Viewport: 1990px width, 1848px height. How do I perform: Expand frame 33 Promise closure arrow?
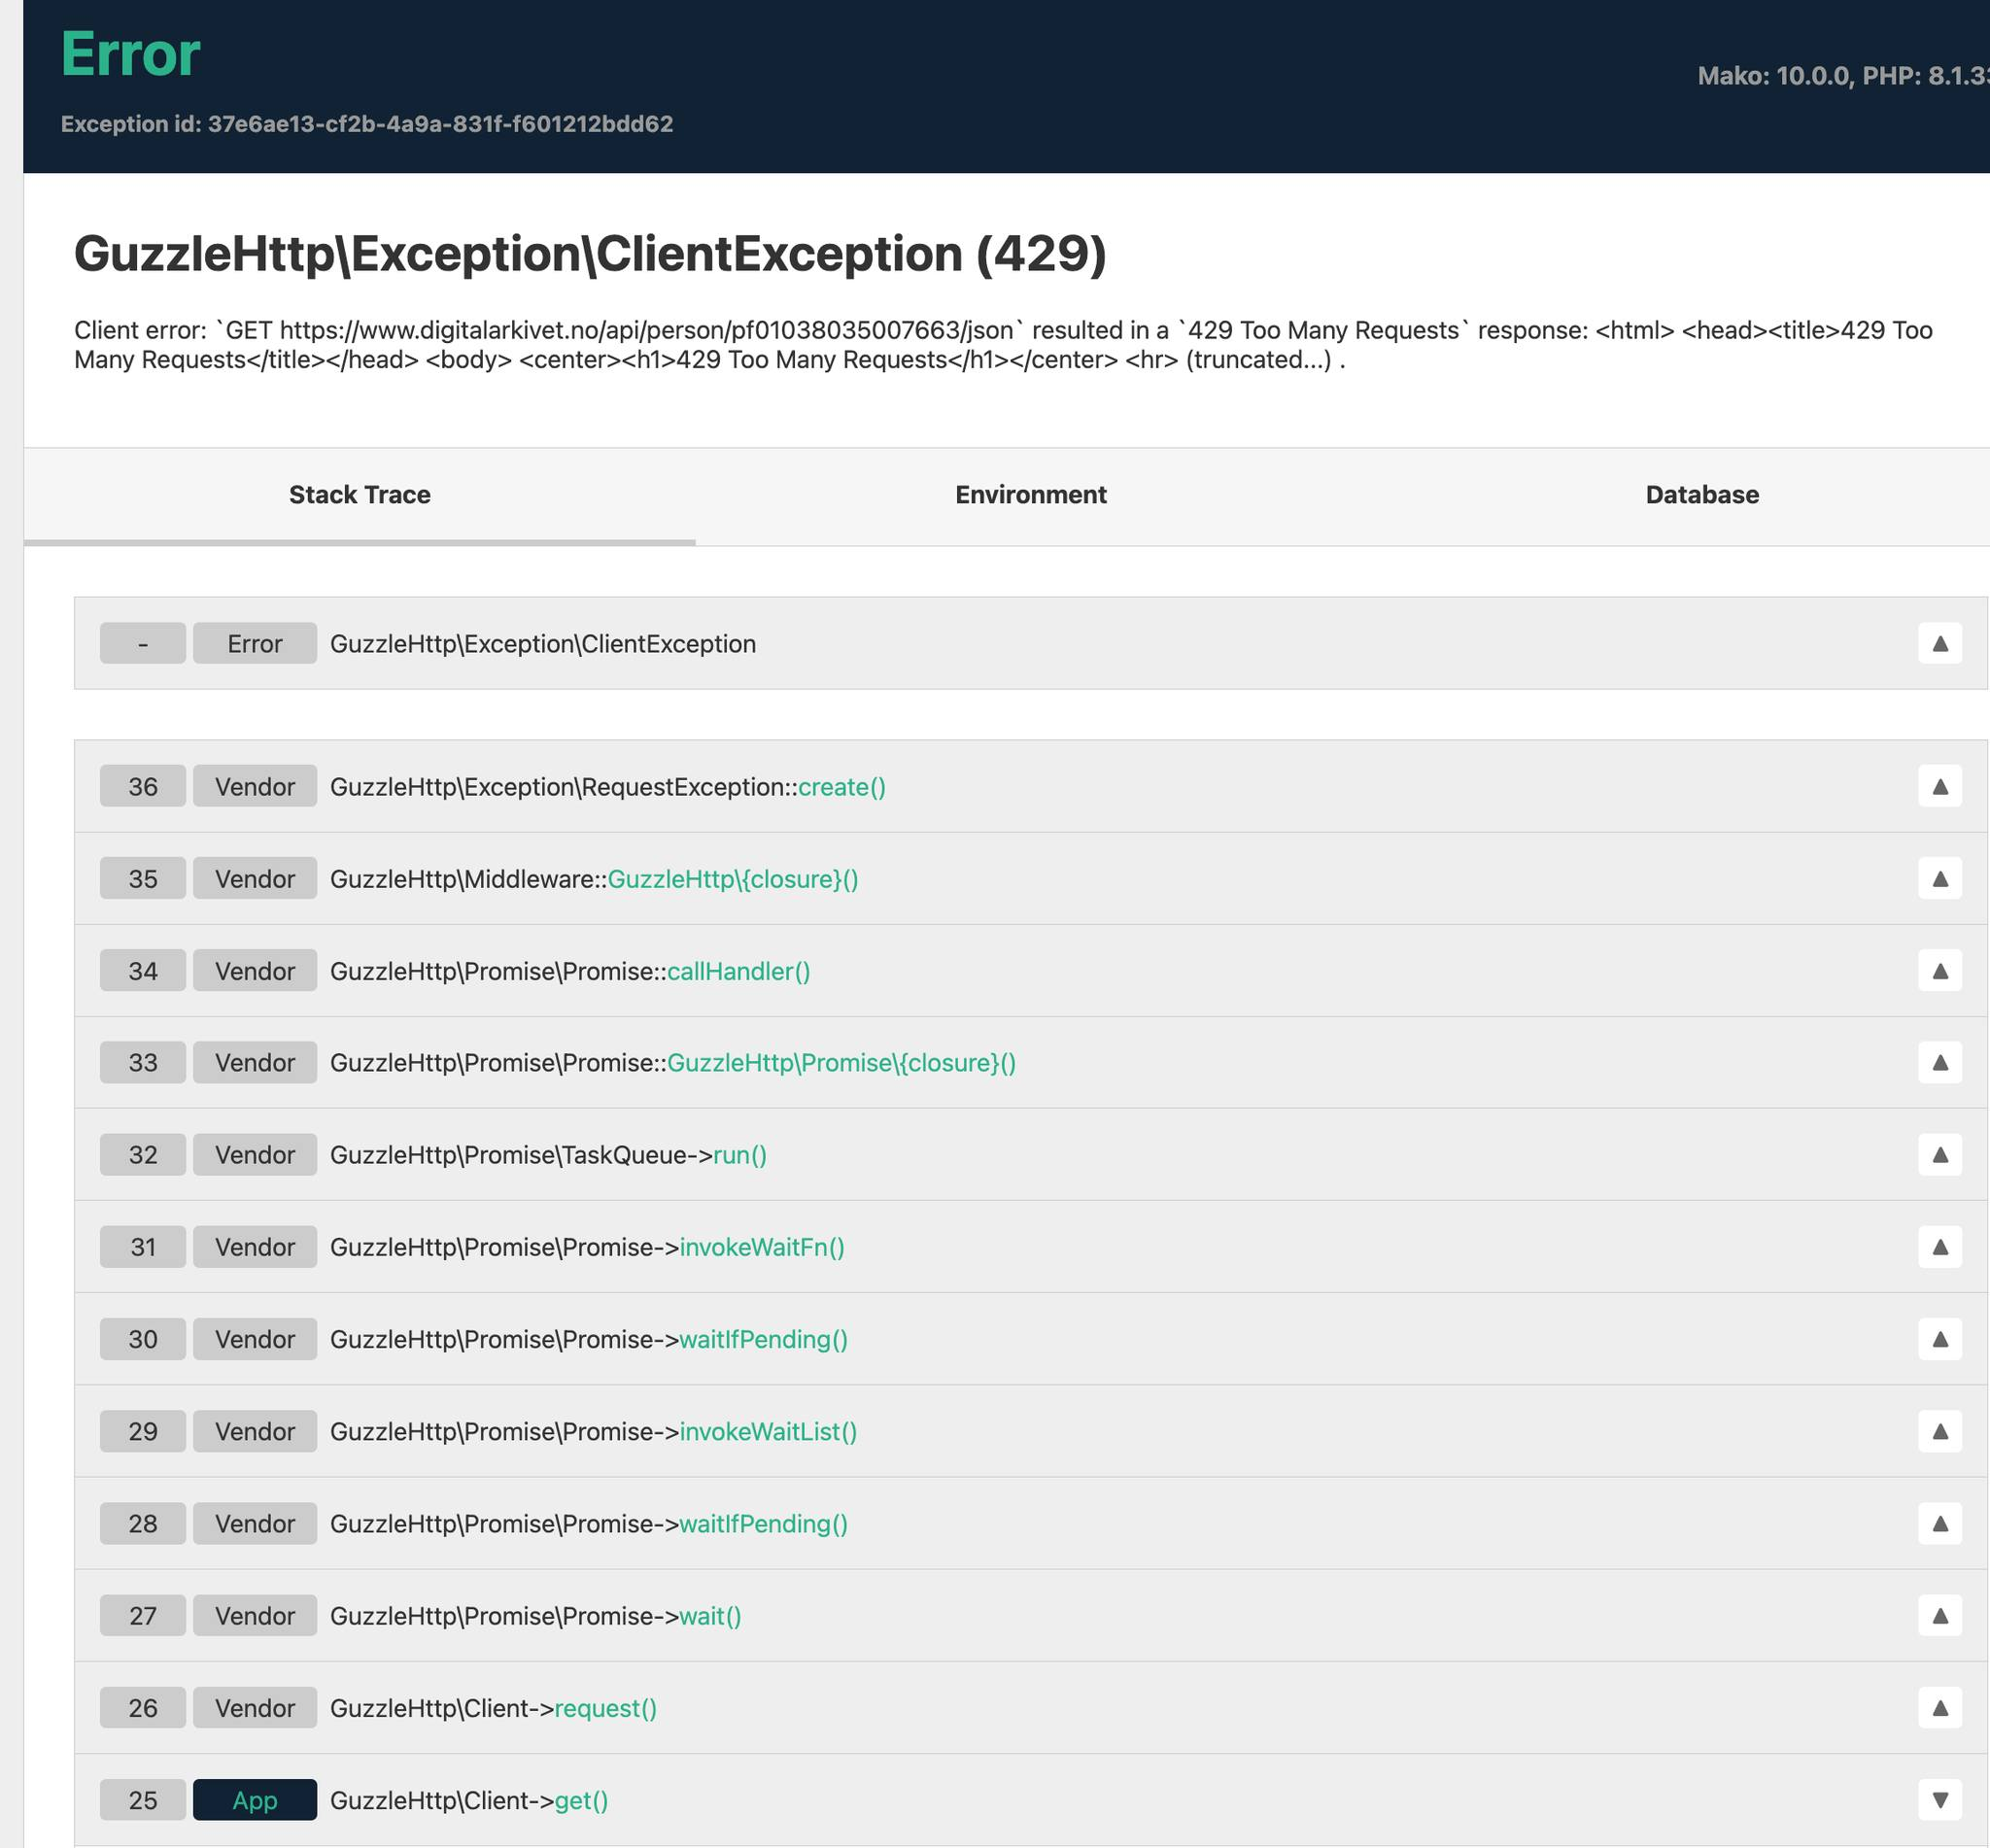pyautogui.click(x=1939, y=1062)
